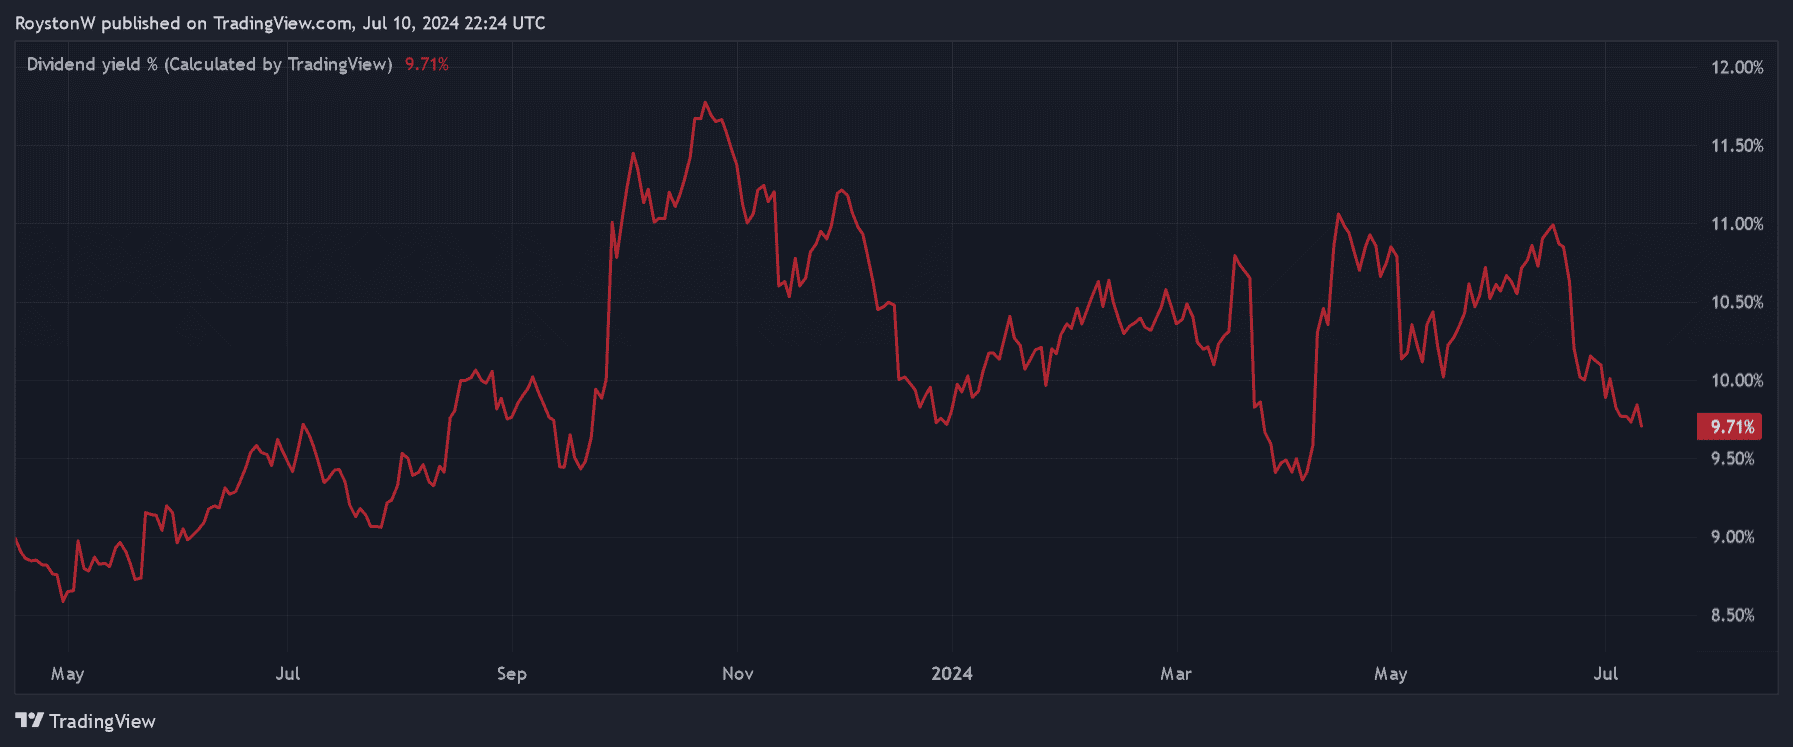
Task: Click the TradingView logo icon at bottom left
Action: click(29, 720)
